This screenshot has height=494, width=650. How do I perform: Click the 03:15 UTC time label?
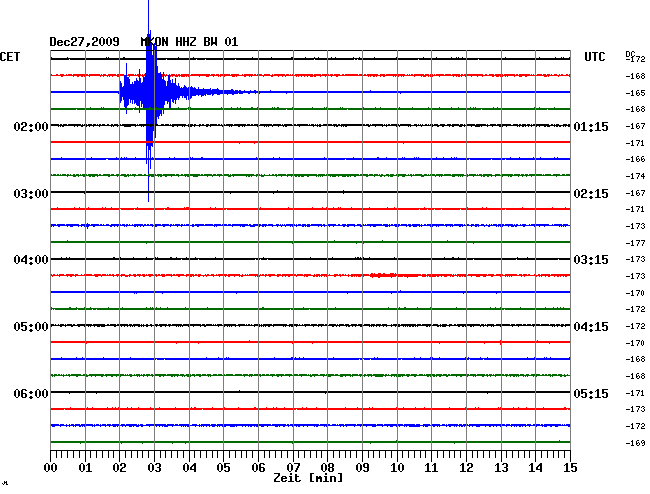point(591,260)
